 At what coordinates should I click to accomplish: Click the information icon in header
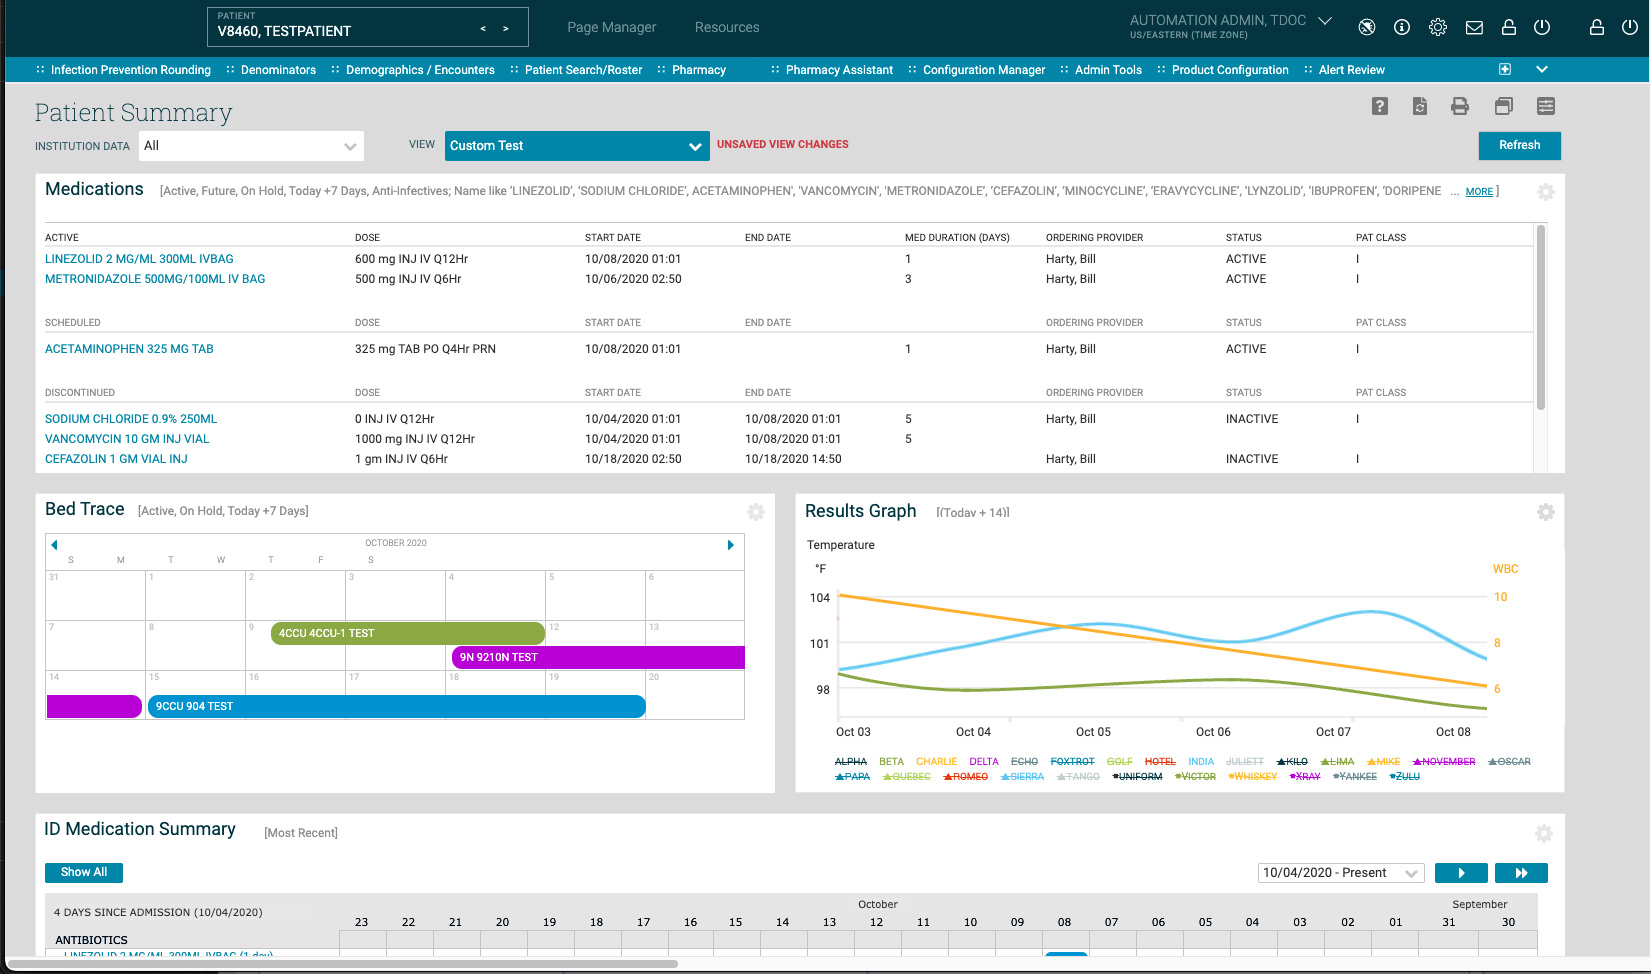pyautogui.click(x=1402, y=28)
